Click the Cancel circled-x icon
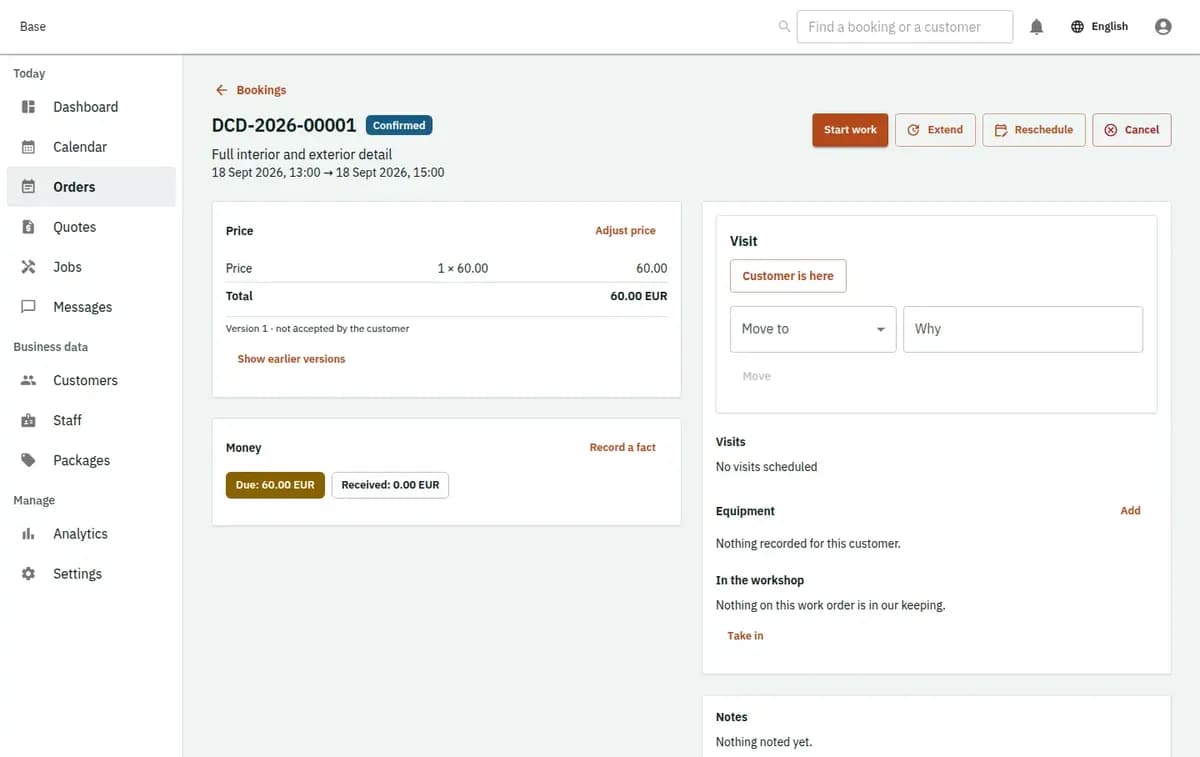1200x757 pixels. click(1111, 130)
